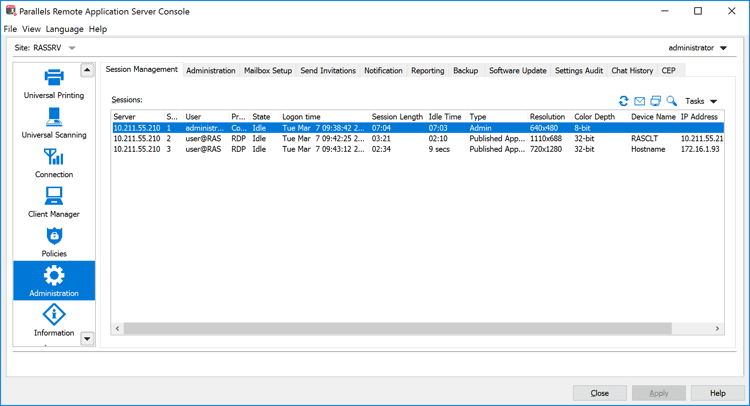The width and height of the screenshot is (750, 406).
Task: Select session with resolution 720x1280
Action: 418,149
